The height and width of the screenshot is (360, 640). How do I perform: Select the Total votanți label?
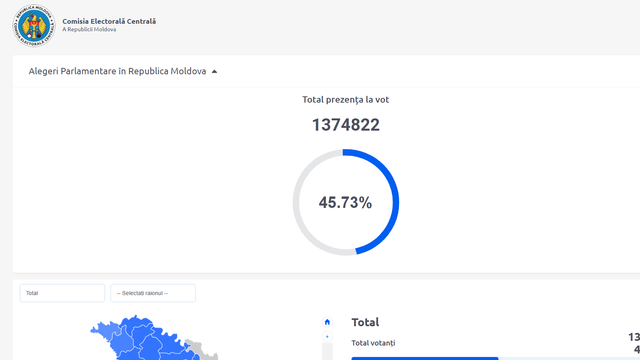point(373,343)
